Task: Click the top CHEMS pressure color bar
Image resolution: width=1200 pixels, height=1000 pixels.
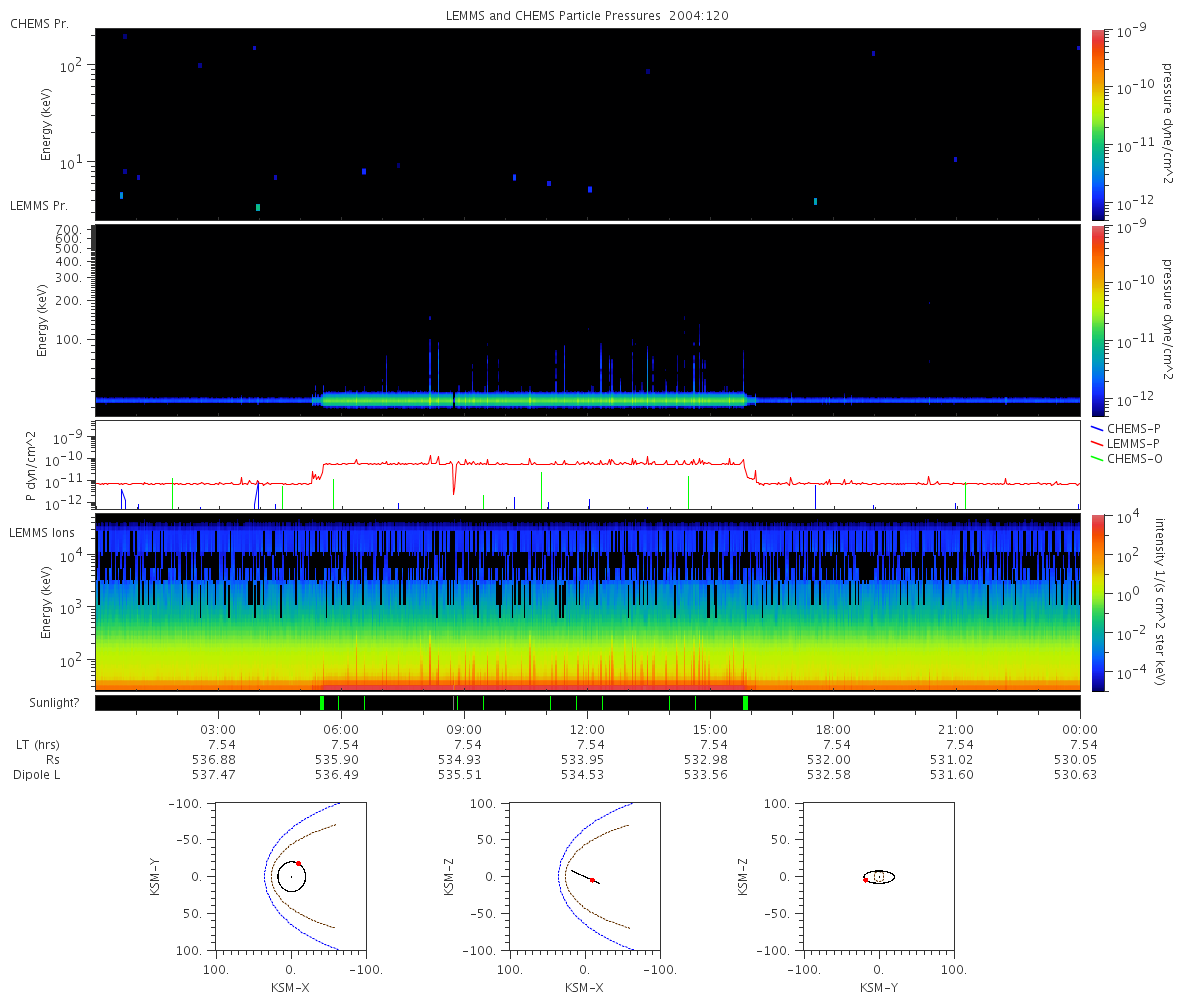Action: pos(1099,124)
